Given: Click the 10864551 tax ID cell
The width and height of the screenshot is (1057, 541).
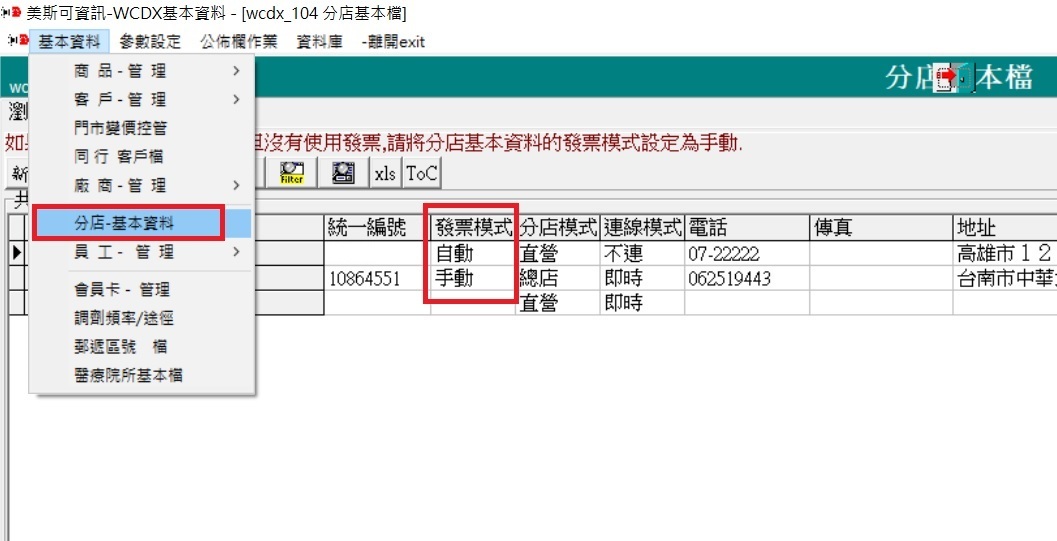Looking at the screenshot, I should point(378,278).
